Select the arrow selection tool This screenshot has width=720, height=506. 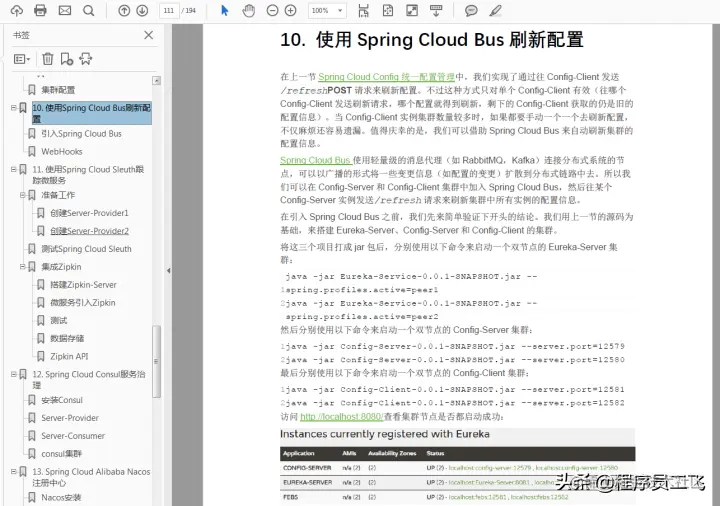click(x=225, y=11)
